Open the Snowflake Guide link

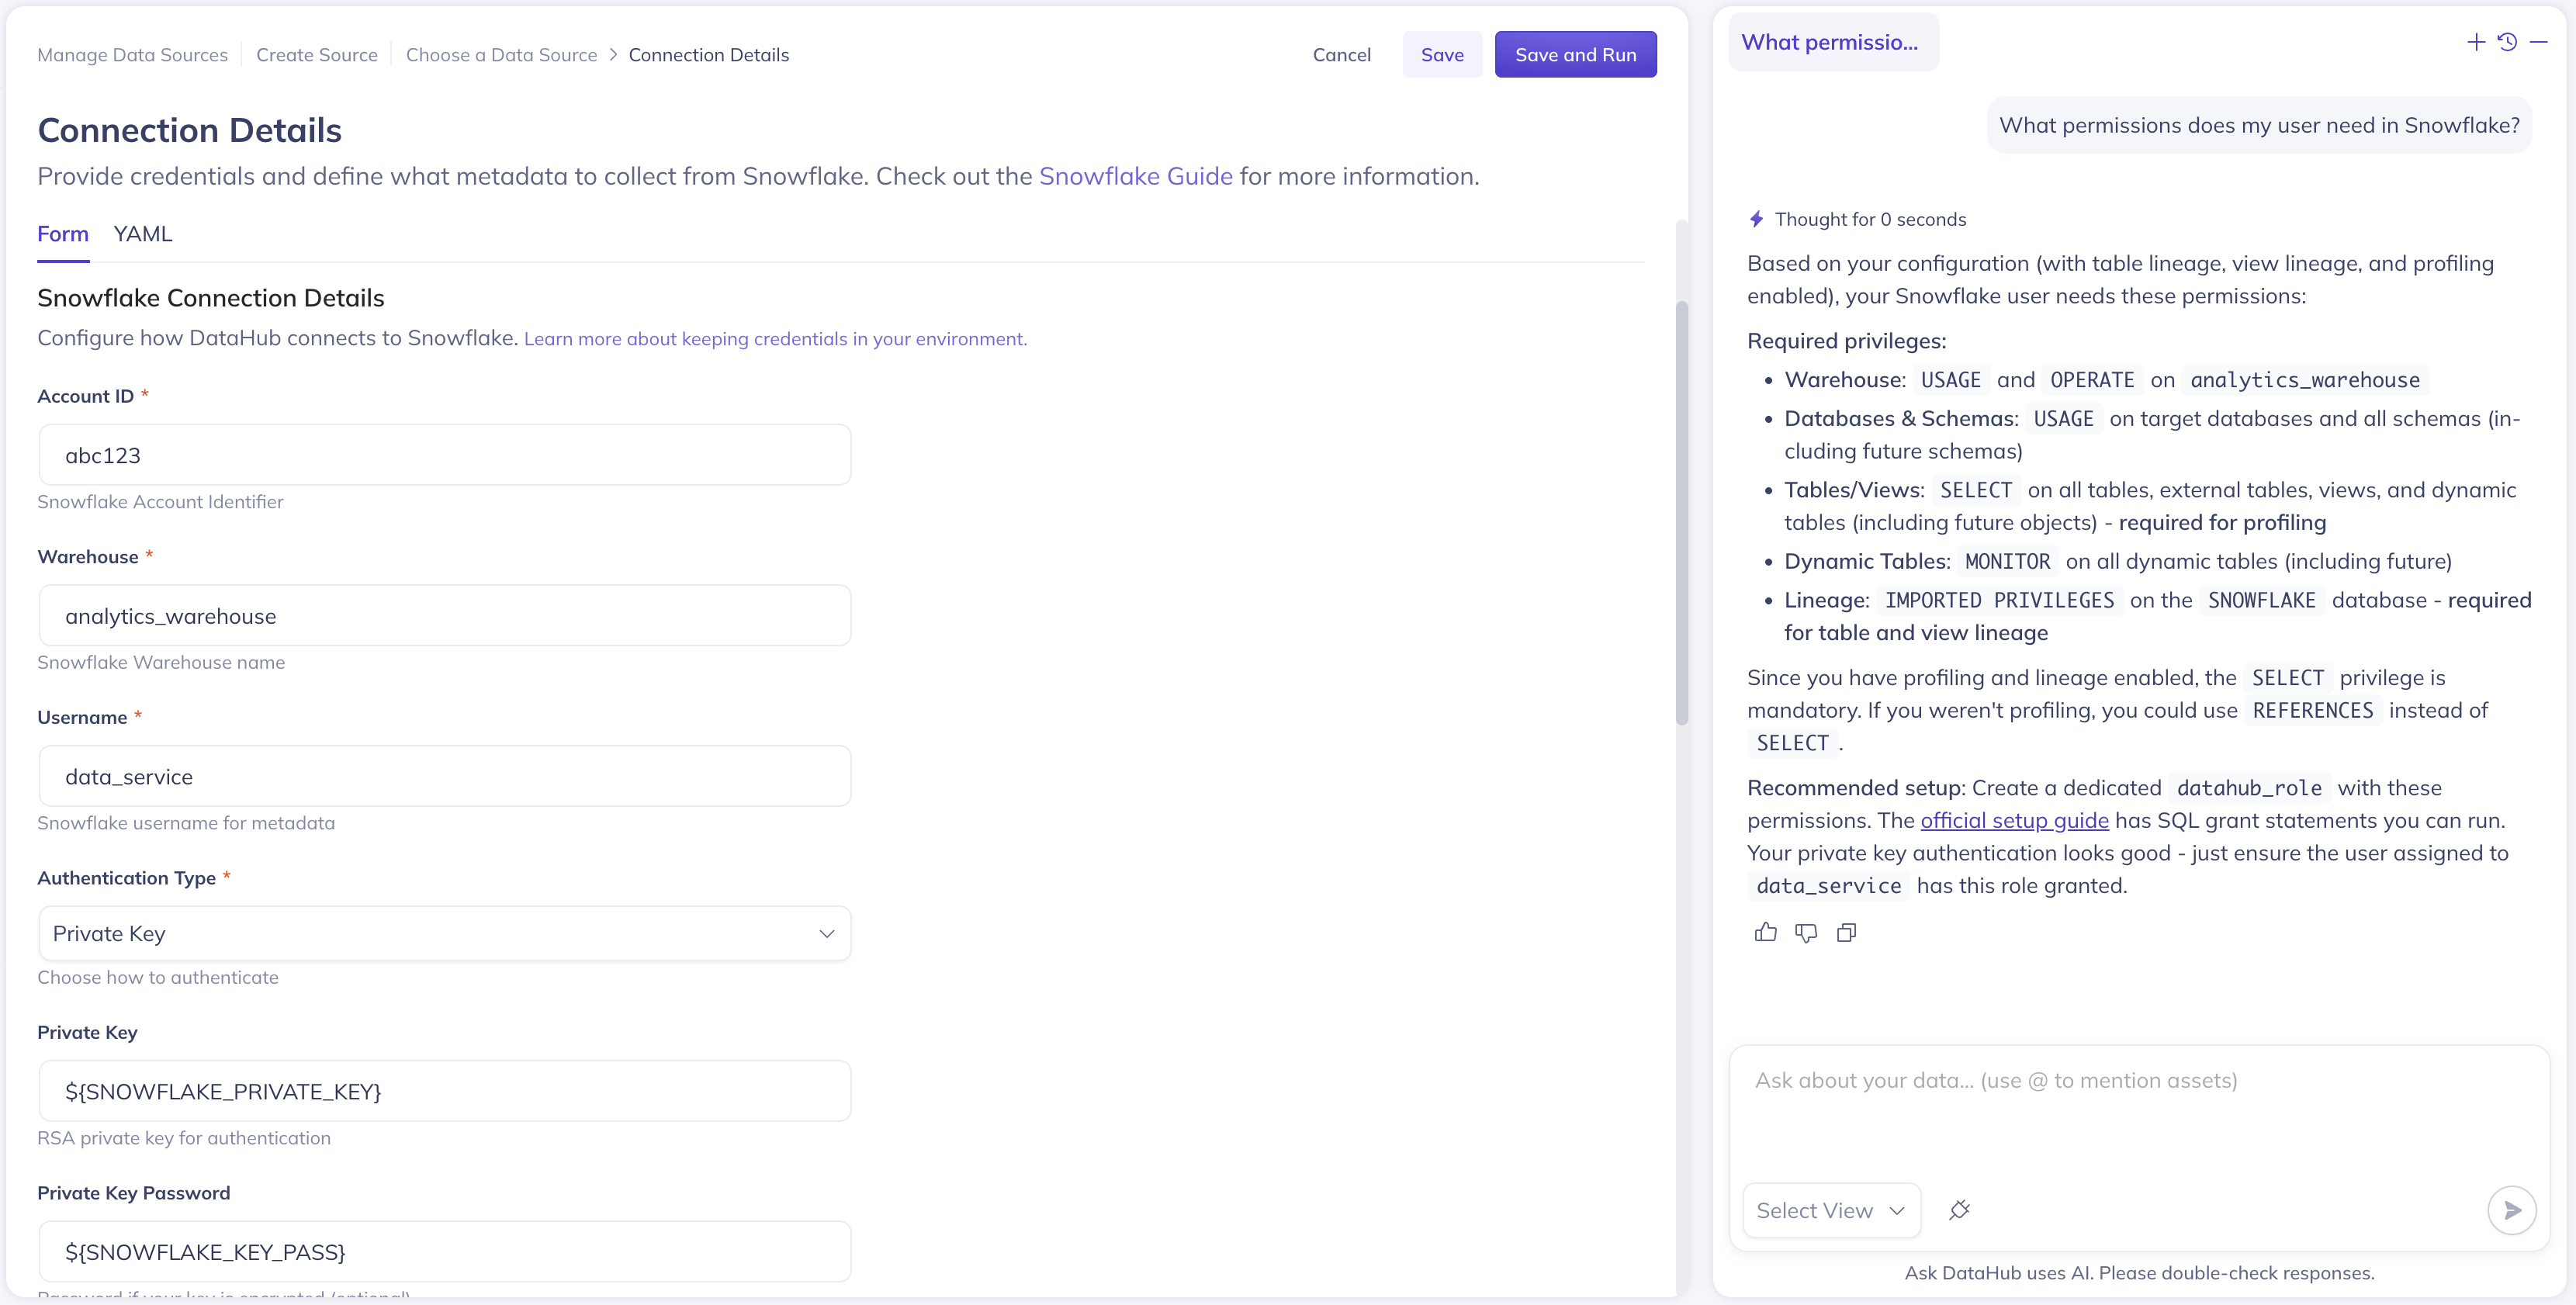1135,176
